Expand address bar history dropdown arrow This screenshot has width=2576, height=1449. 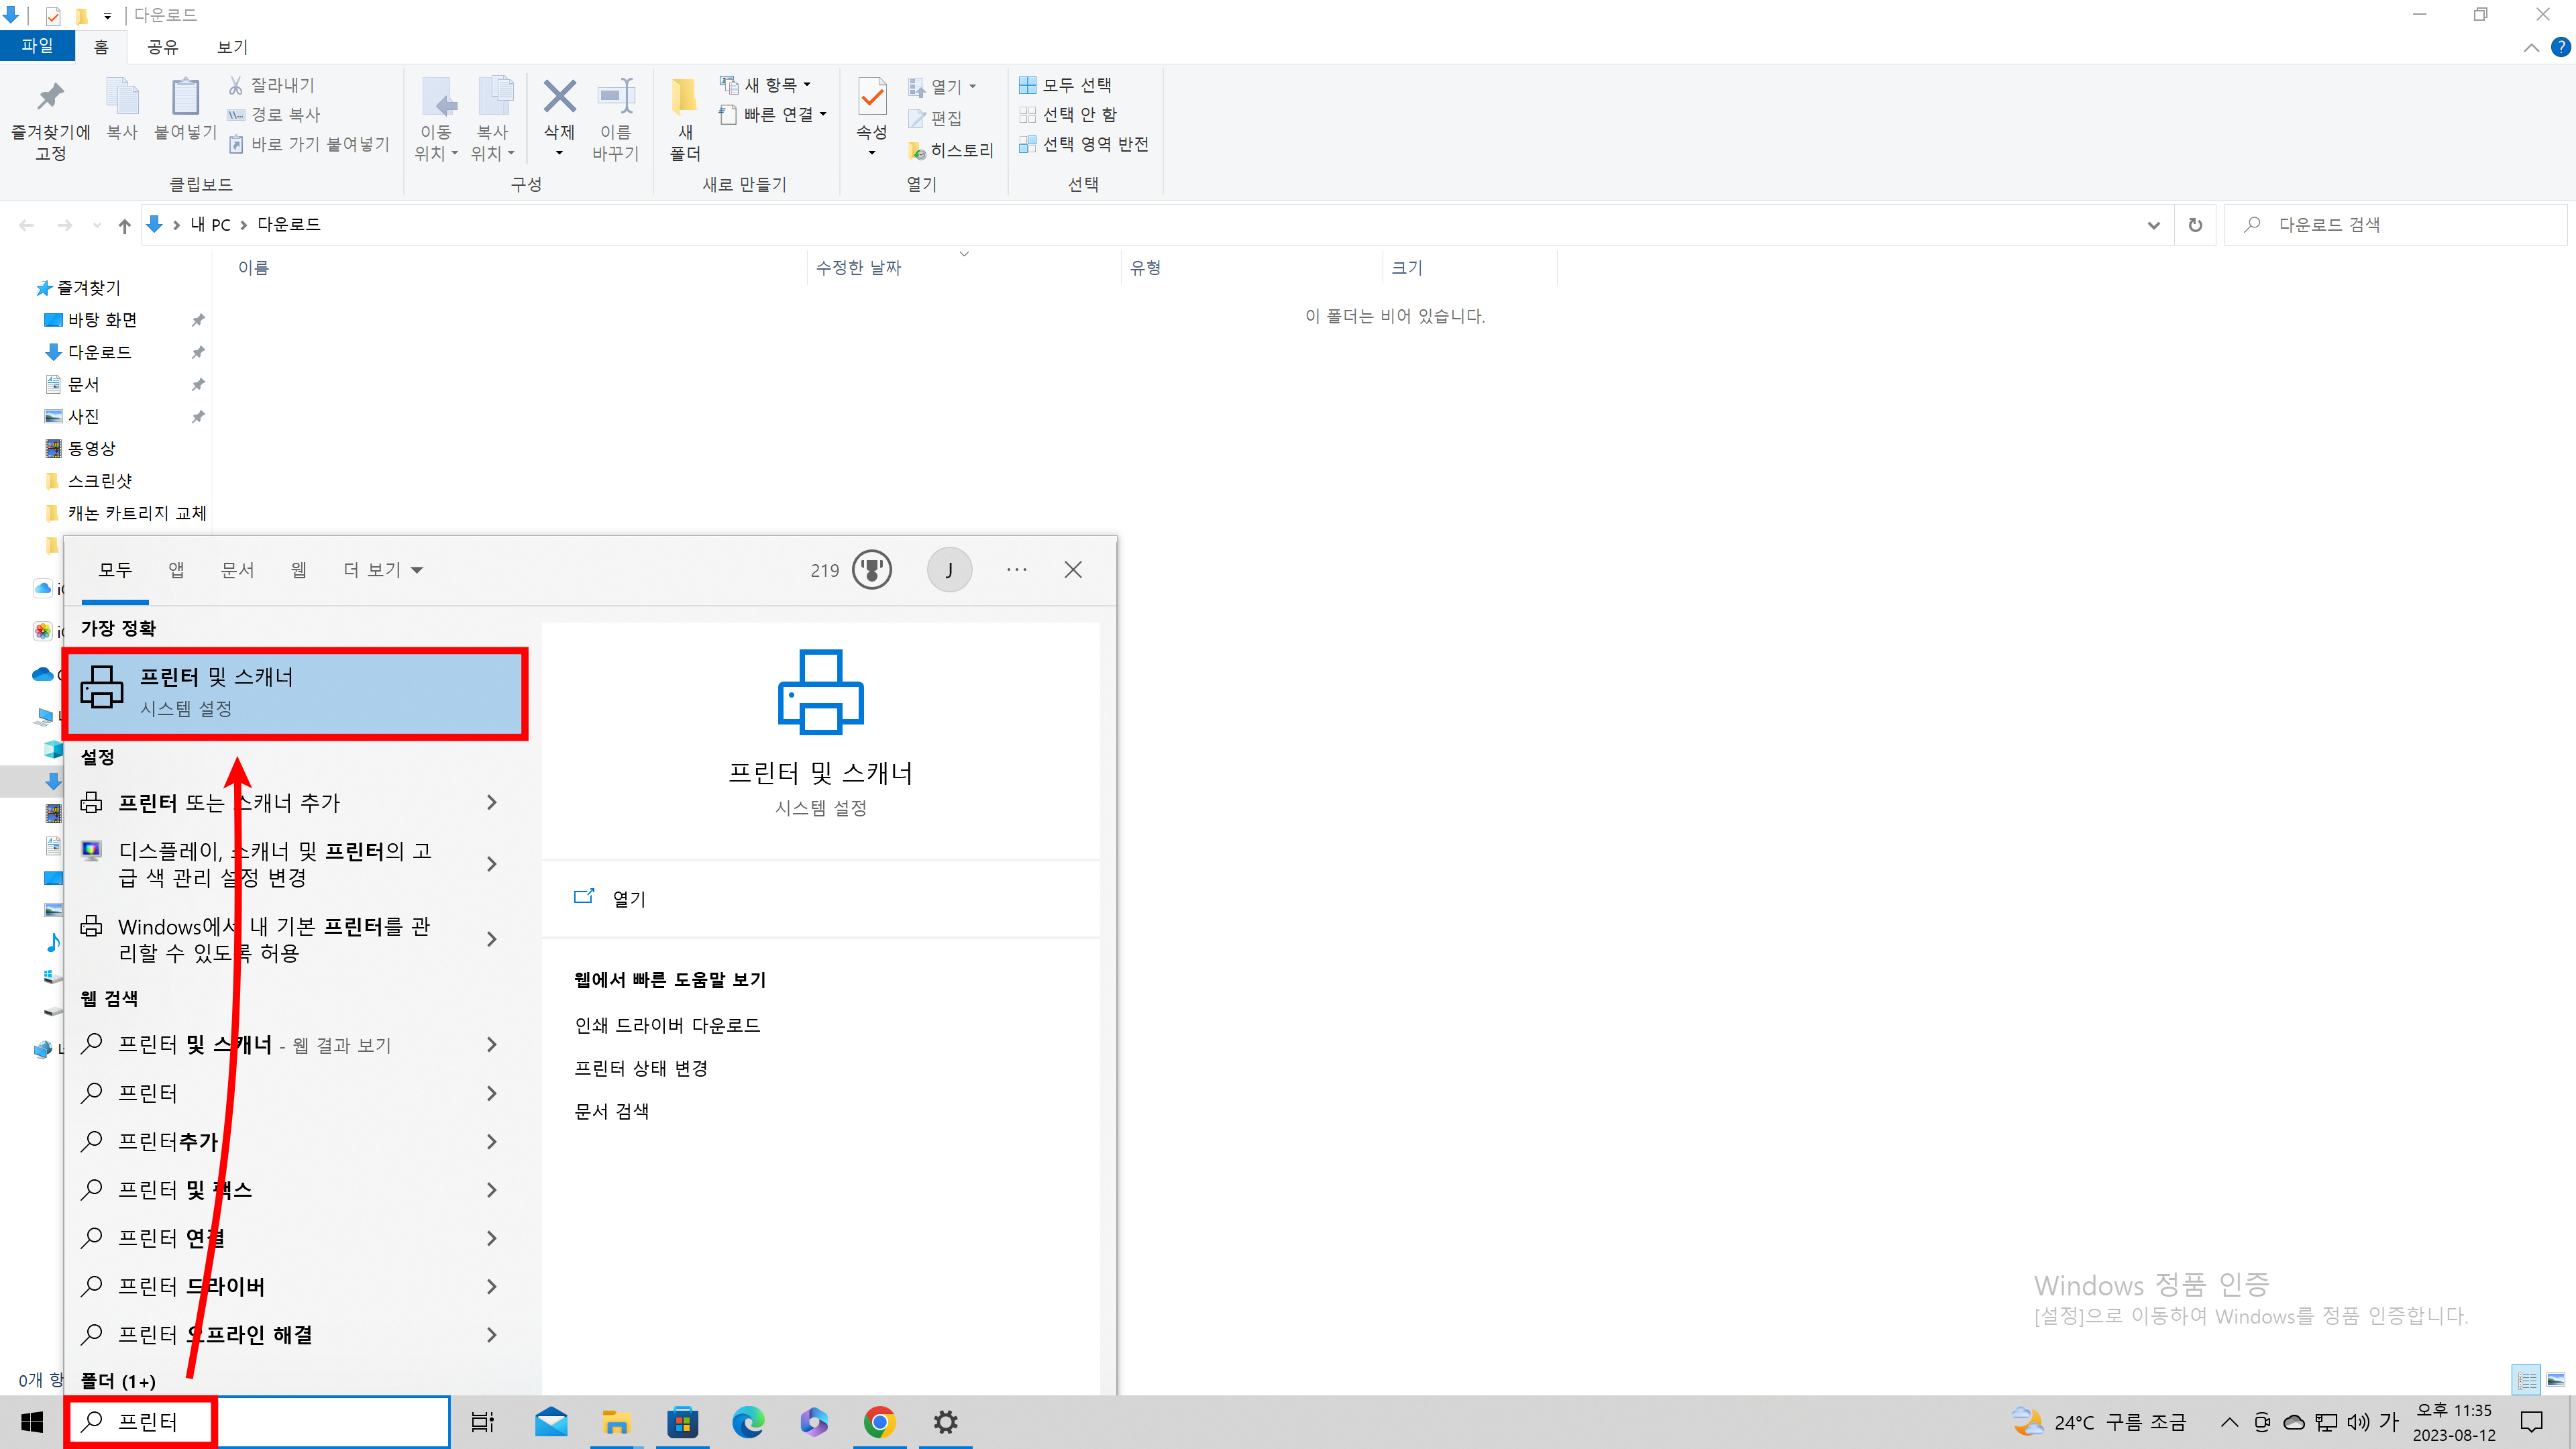point(2153,225)
